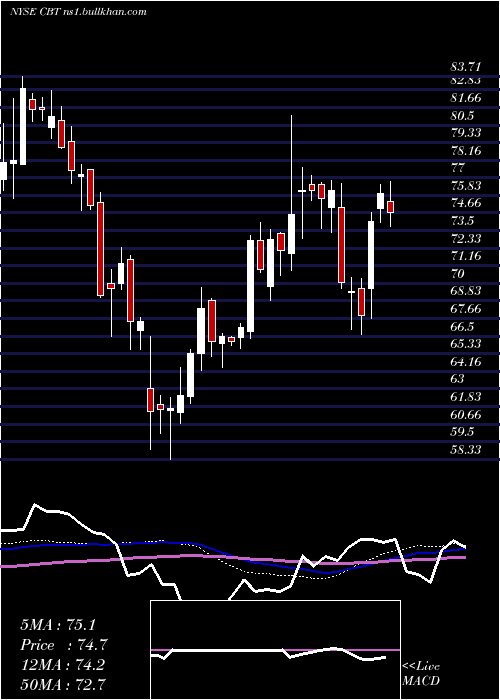Click the NYSE CBT chart title
This screenshot has width=500, height=700.
78,12
